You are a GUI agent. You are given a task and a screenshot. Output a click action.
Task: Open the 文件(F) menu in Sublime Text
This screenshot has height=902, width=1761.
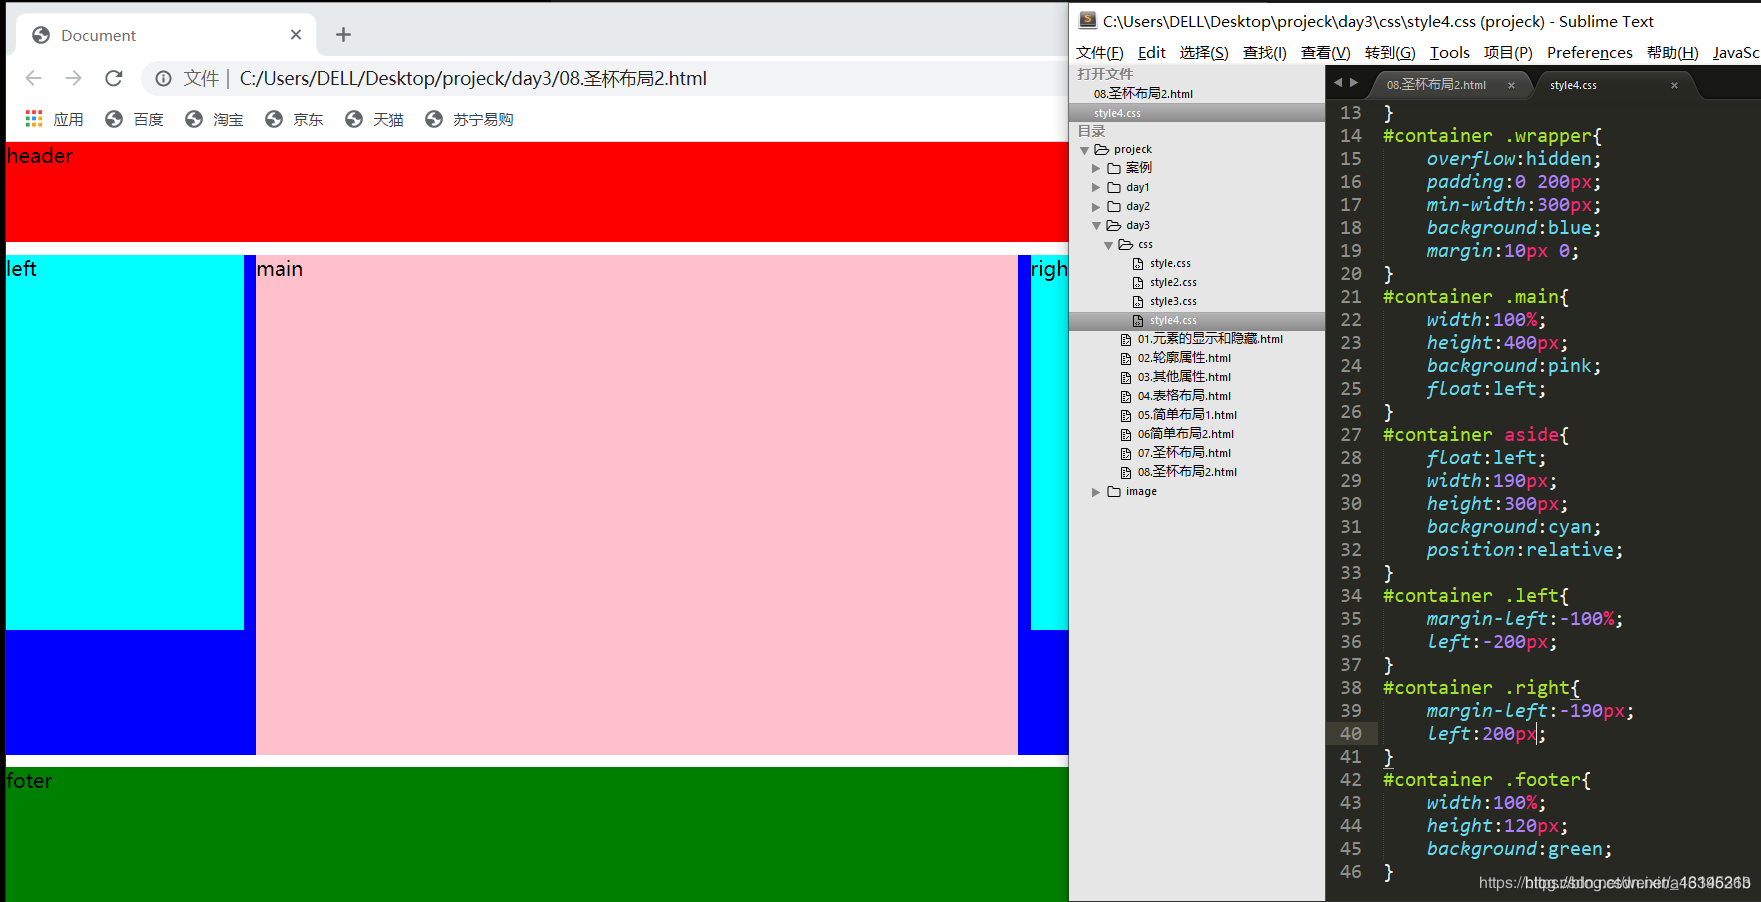1099,52
